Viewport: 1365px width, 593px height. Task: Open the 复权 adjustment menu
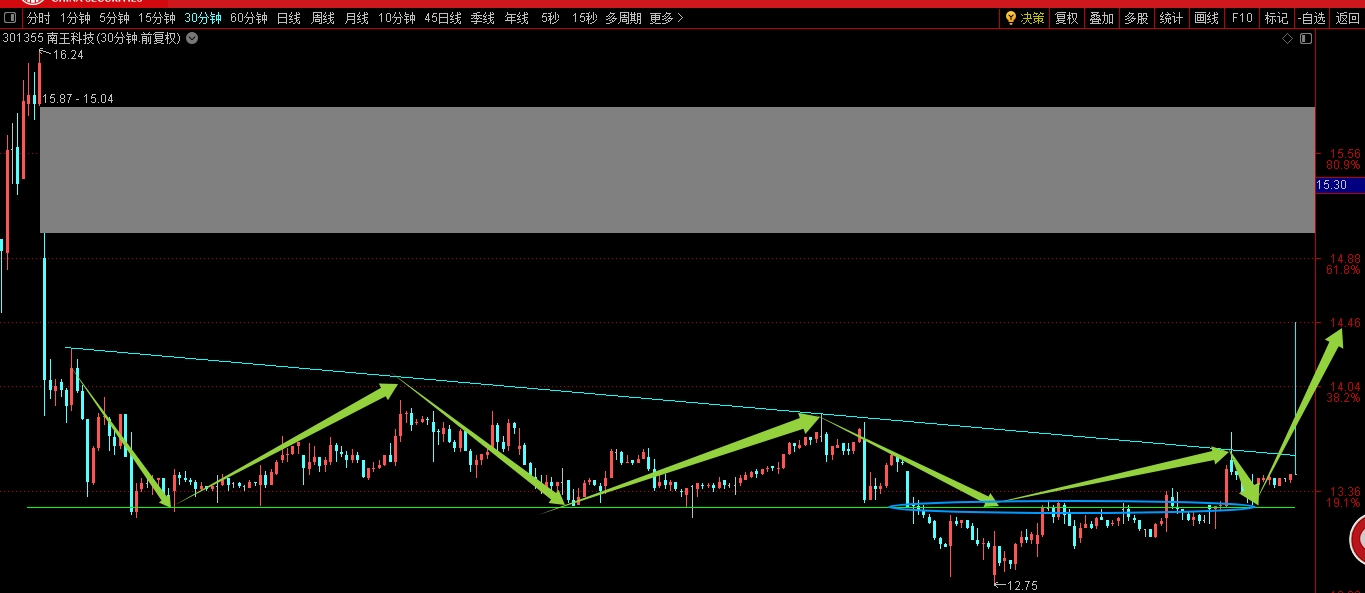[1067, 18]
